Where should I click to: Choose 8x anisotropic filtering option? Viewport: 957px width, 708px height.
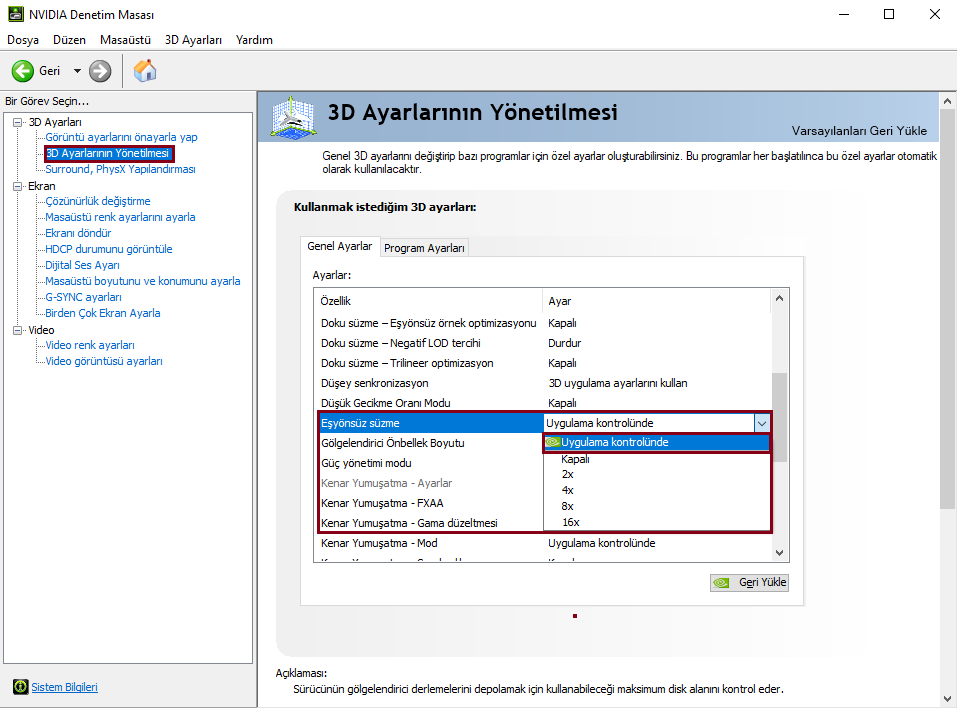[x=657, y=506]
